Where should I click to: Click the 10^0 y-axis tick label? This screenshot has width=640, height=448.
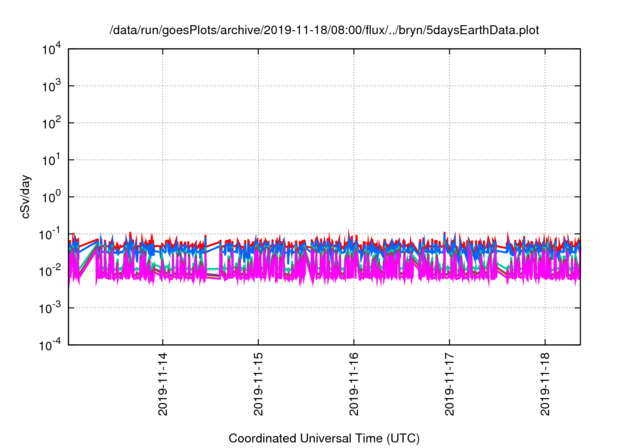point(51,197)
